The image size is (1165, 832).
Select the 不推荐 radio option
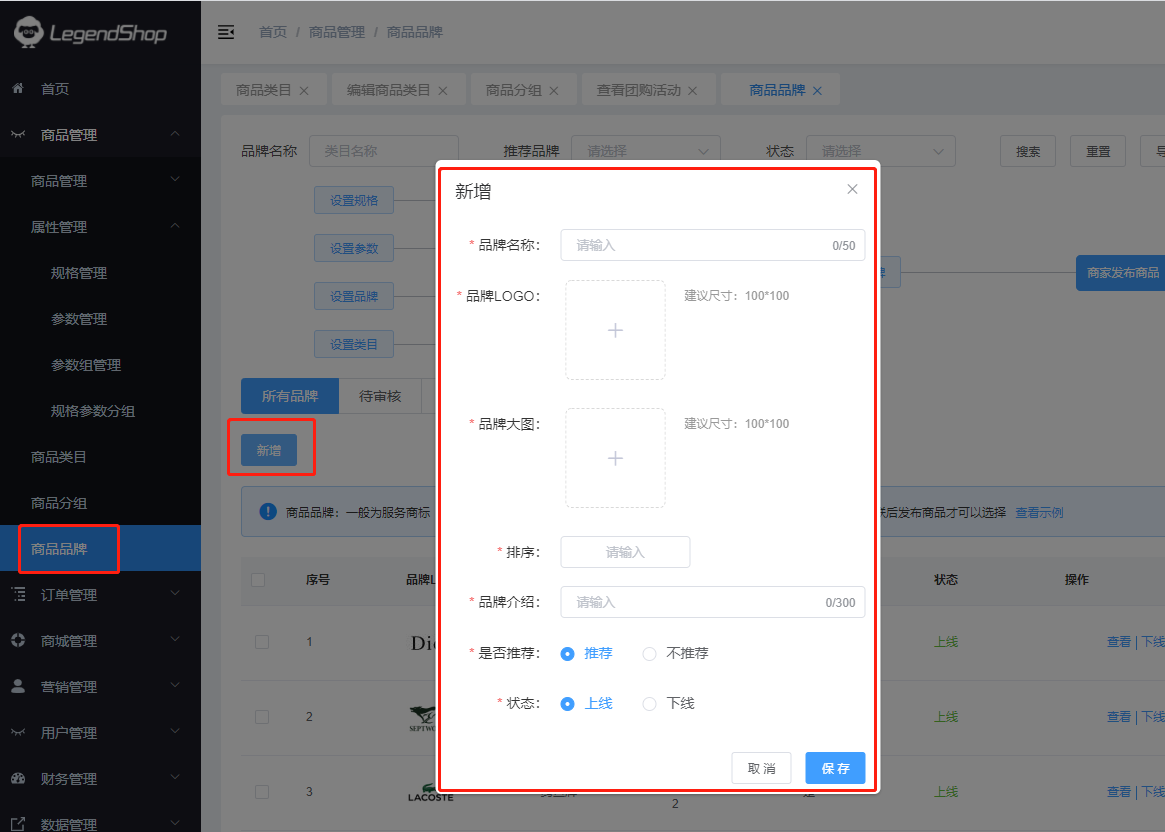point(649,654)
